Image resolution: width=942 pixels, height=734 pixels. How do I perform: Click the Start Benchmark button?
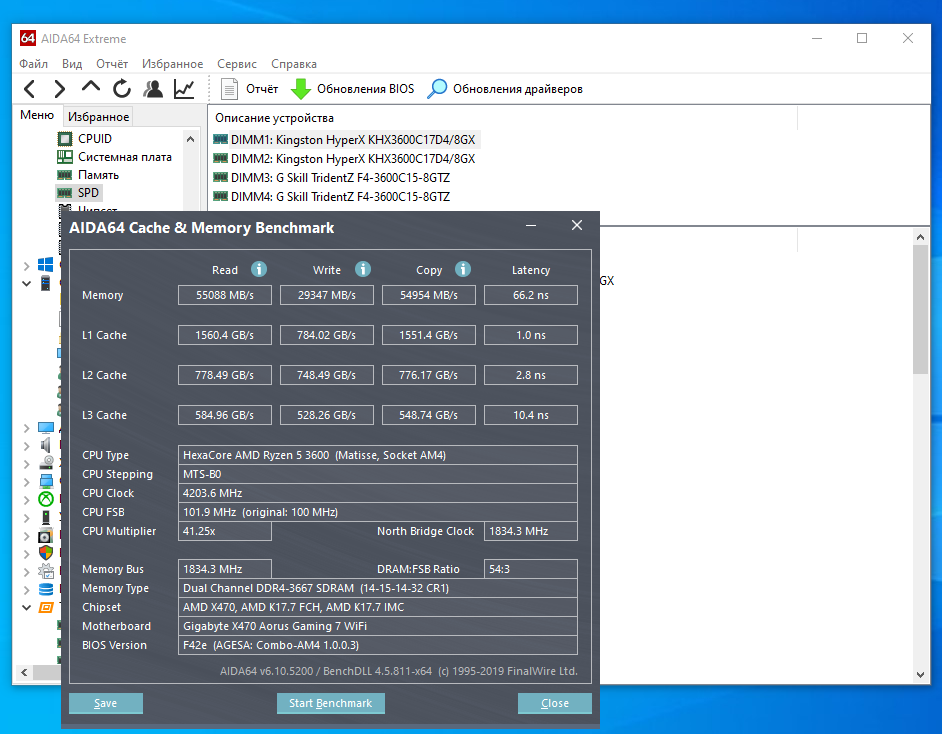point(330,703)
